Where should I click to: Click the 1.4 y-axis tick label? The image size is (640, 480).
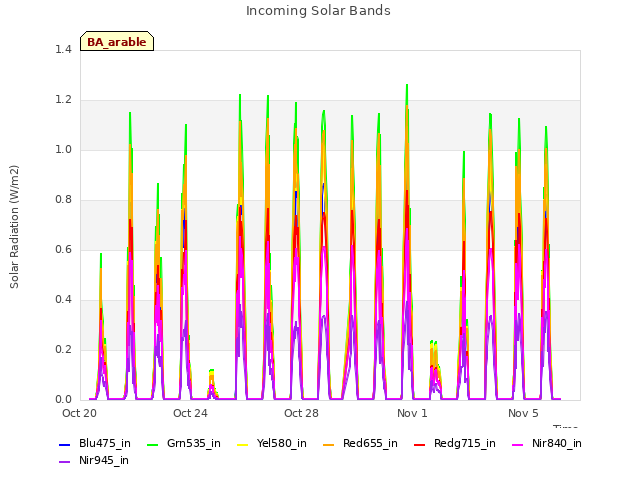pos(63,50)
